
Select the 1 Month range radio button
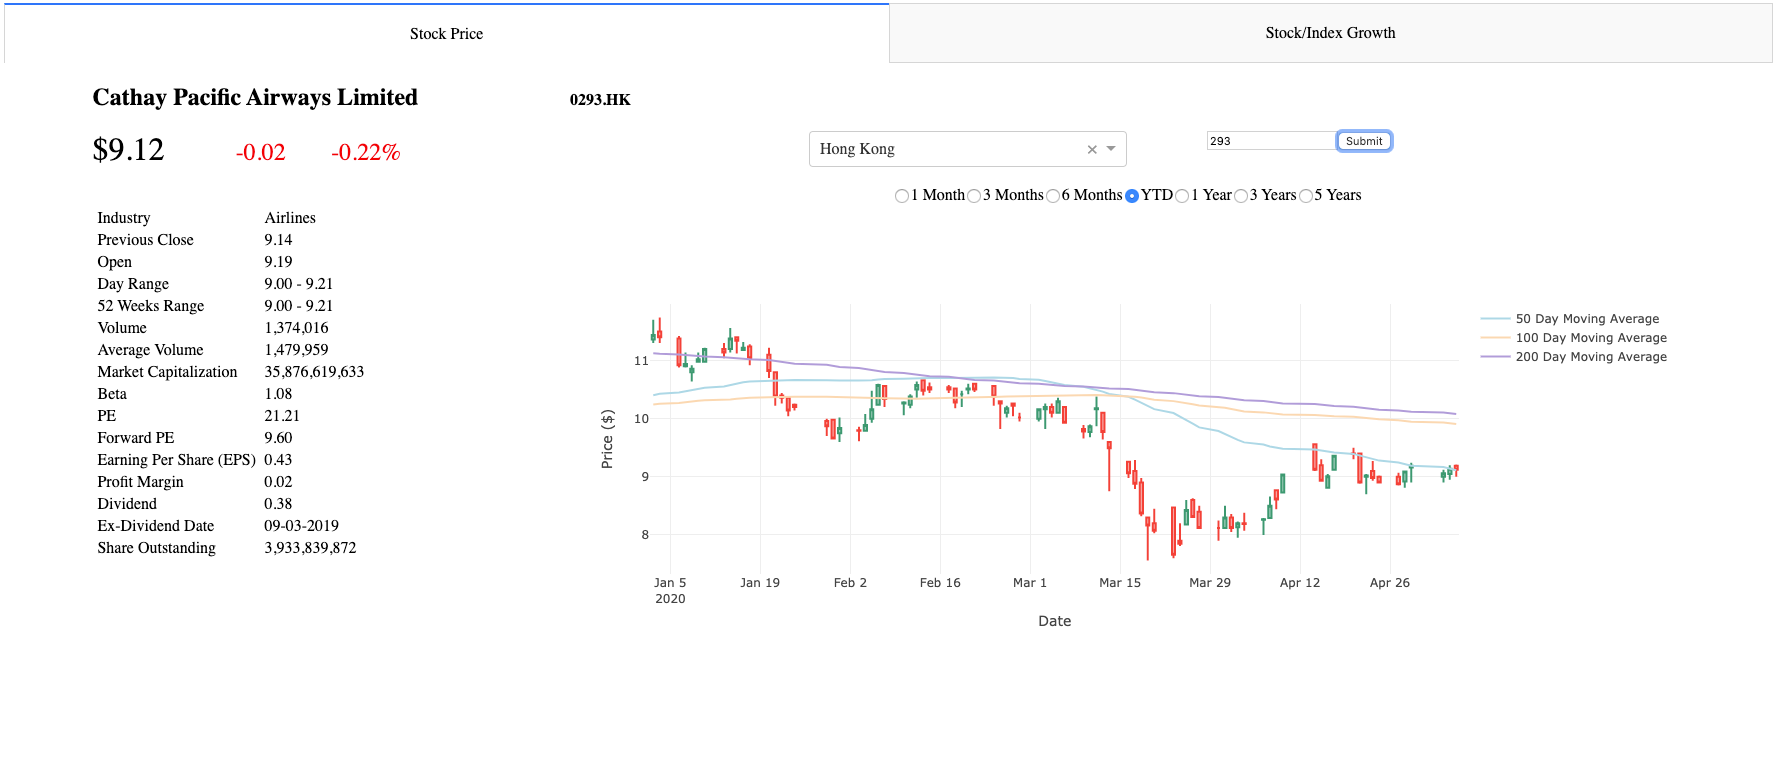point(902,196)
